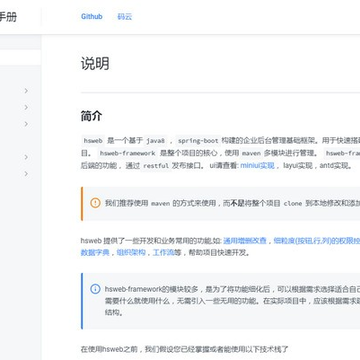Expand the topmost sidebar chevron
Screen dimensions: 360x360
26,91
